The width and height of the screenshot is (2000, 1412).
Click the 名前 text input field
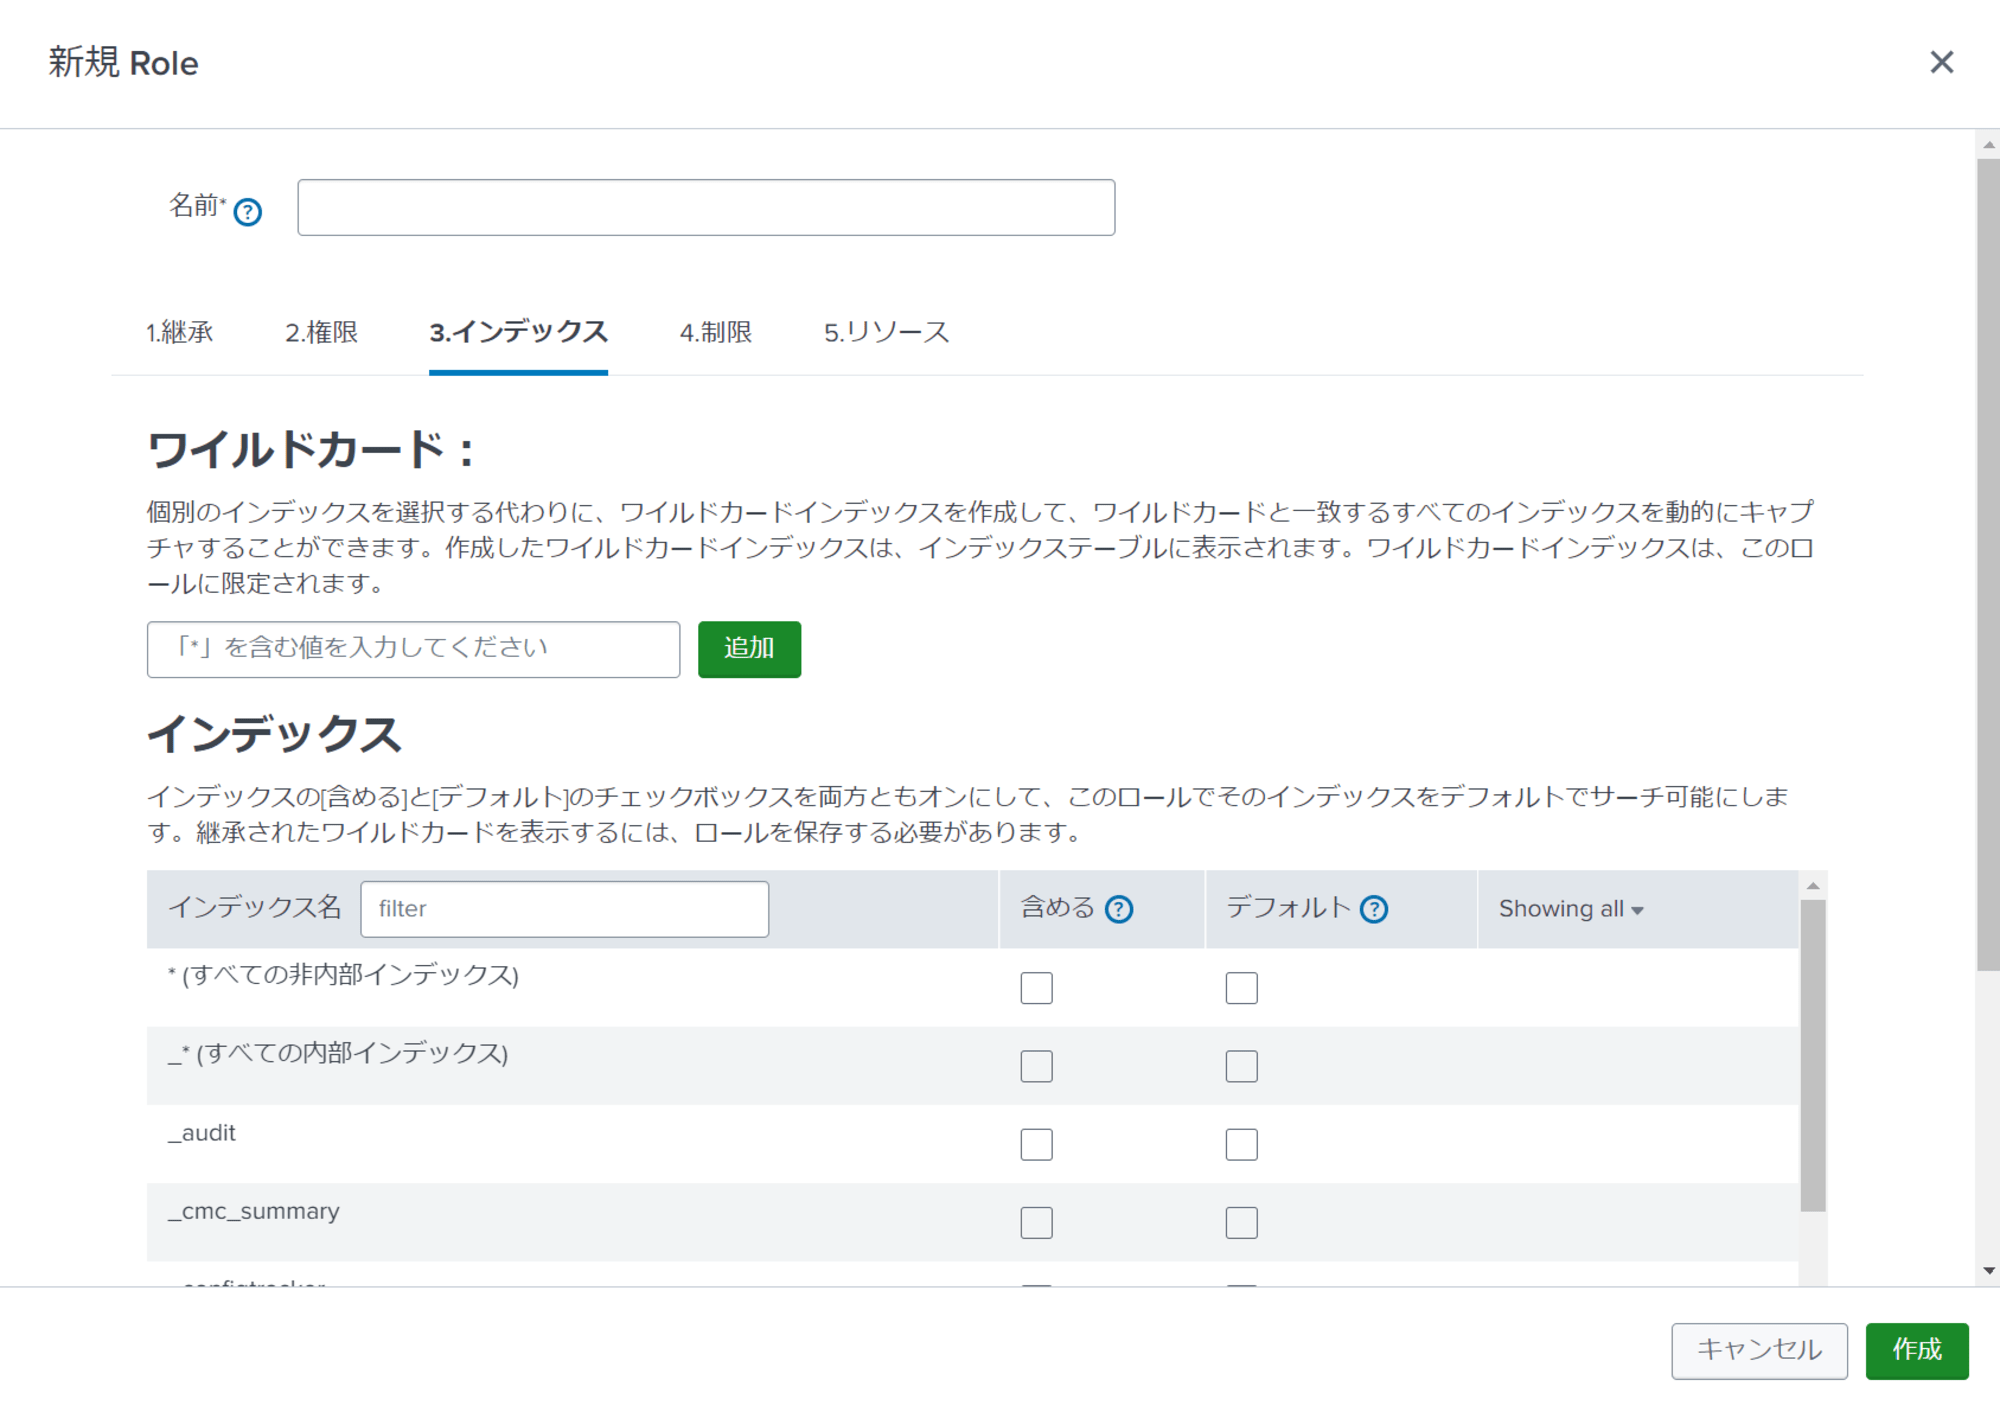706,207
